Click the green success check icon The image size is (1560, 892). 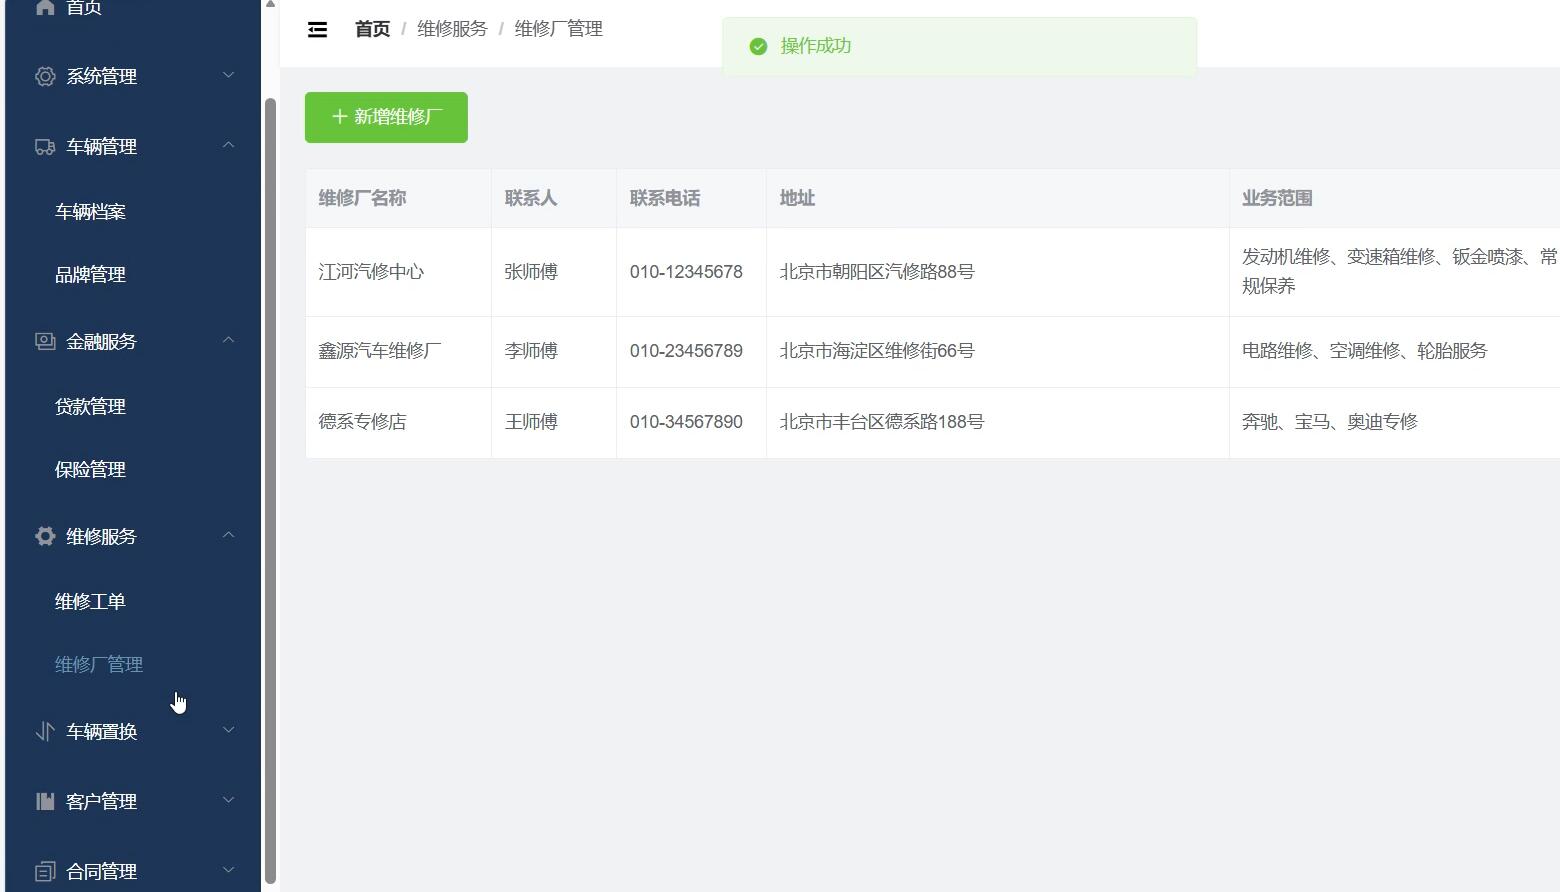coord(758,46)
